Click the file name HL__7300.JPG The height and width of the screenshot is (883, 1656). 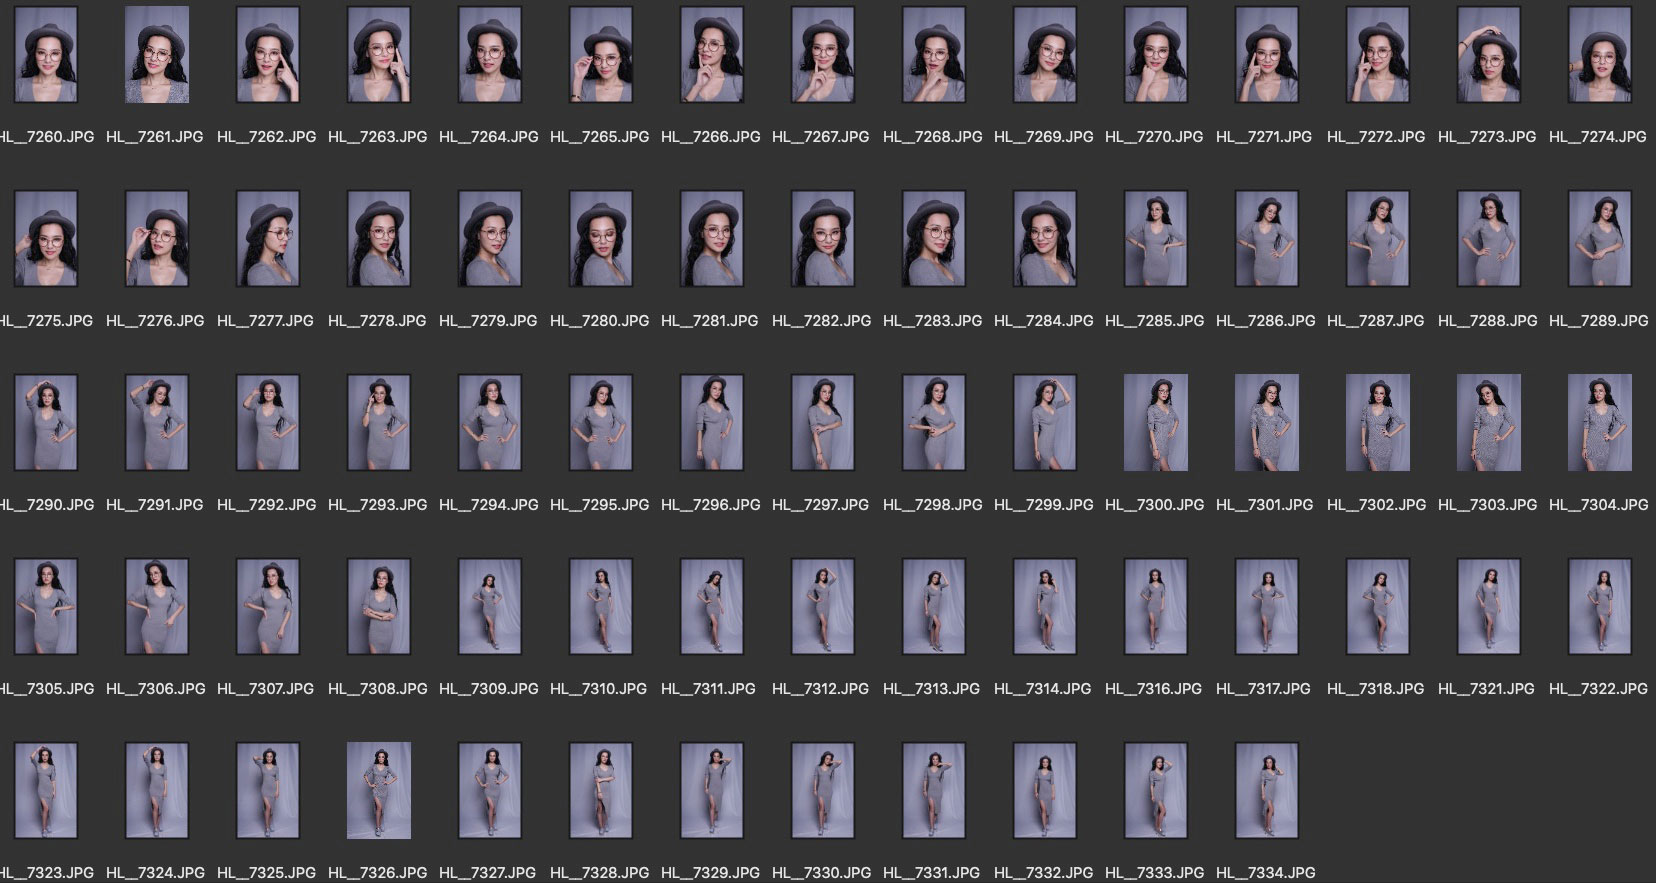click(1154, 505)
